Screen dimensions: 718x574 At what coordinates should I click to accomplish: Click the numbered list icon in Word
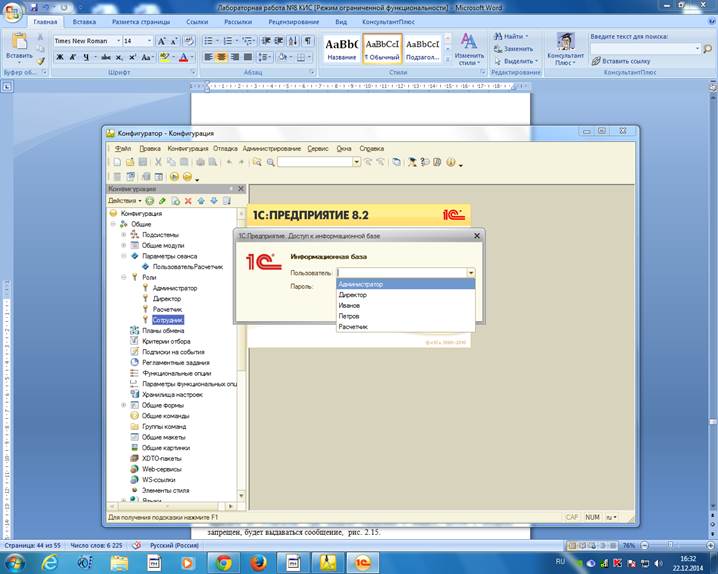[228, 41]
